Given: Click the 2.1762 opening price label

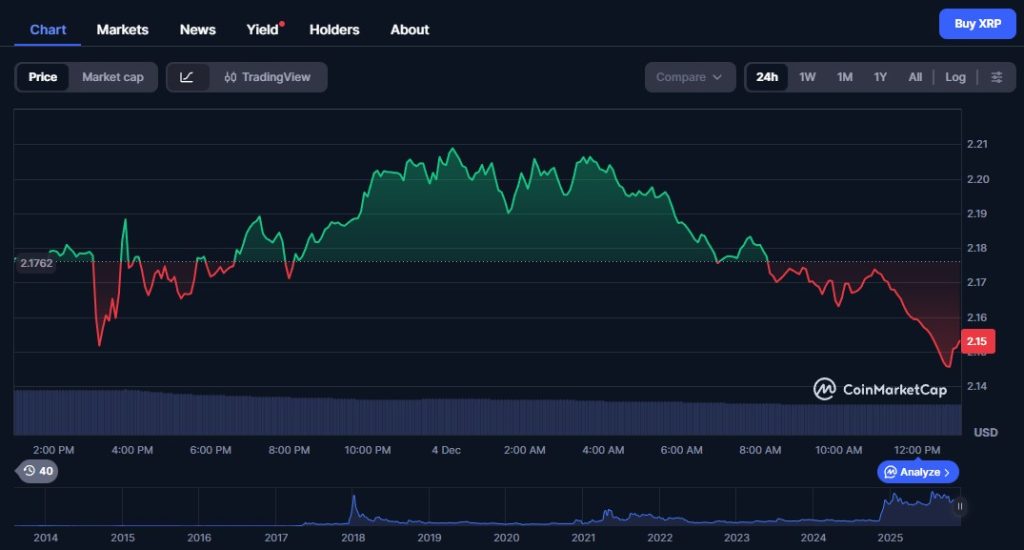Looking at the screenshot, I should (x=35, y=263).
